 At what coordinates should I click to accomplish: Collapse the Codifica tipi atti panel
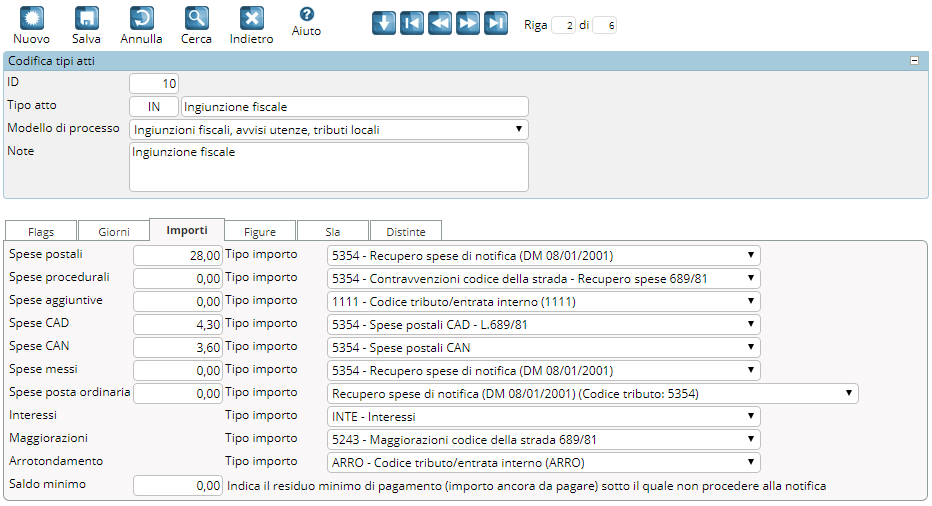pyautogui.click(x=914, y=61)
